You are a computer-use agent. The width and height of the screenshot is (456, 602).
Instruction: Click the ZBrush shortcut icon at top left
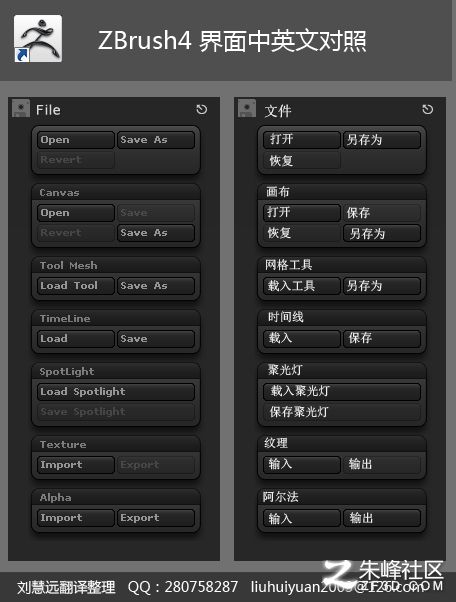[x=38, y=38]
